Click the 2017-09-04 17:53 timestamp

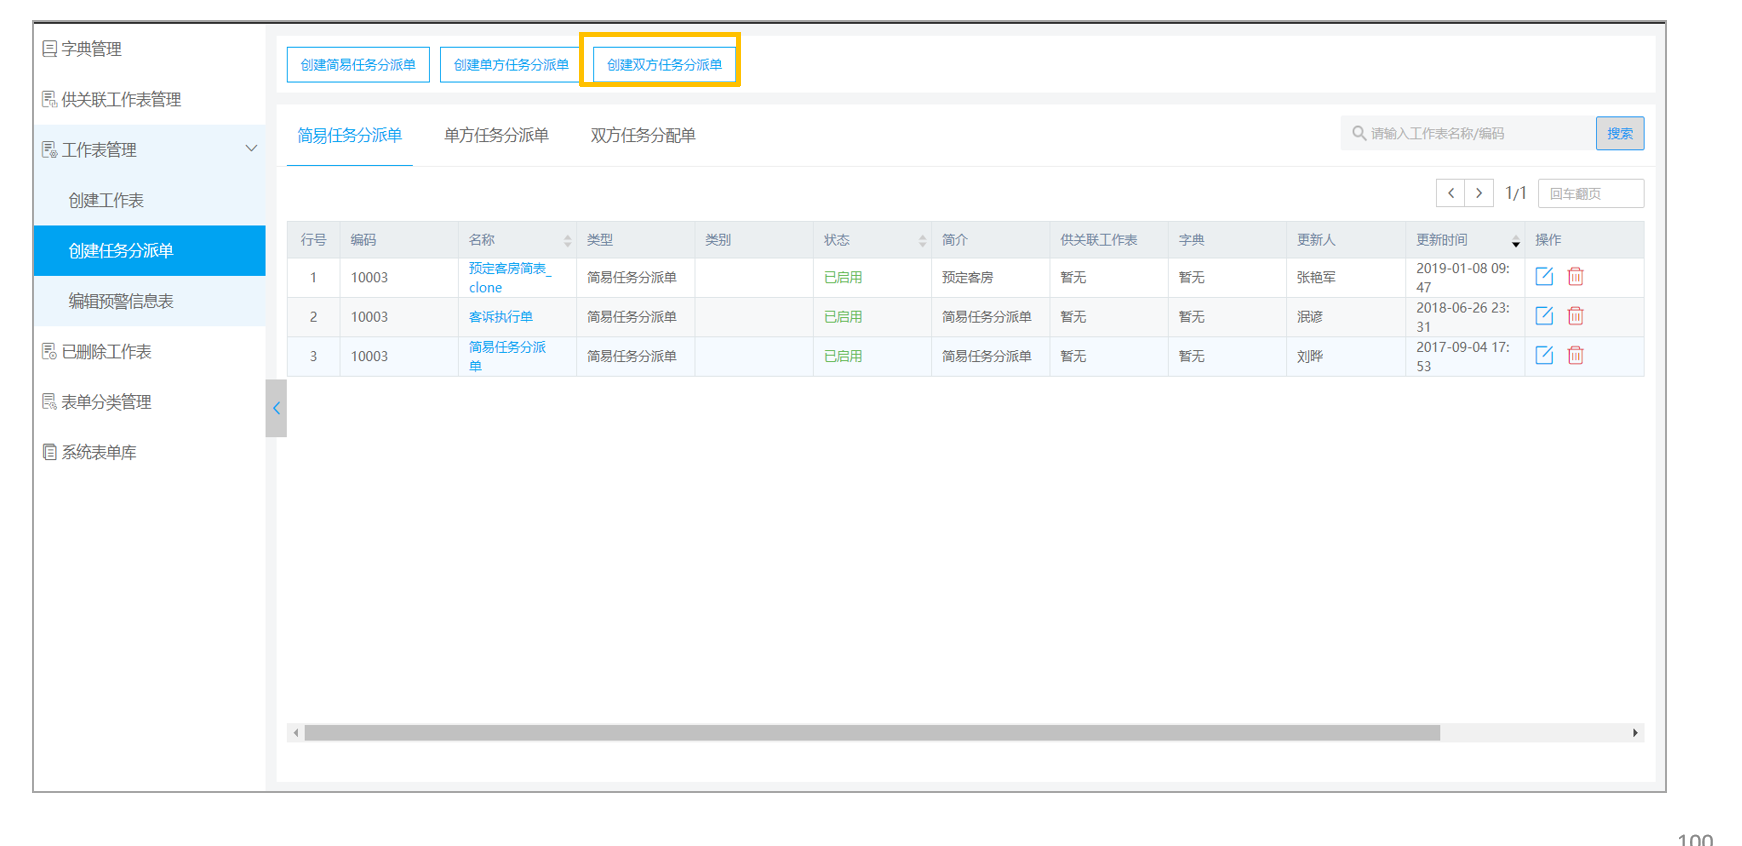point(1463,356)
